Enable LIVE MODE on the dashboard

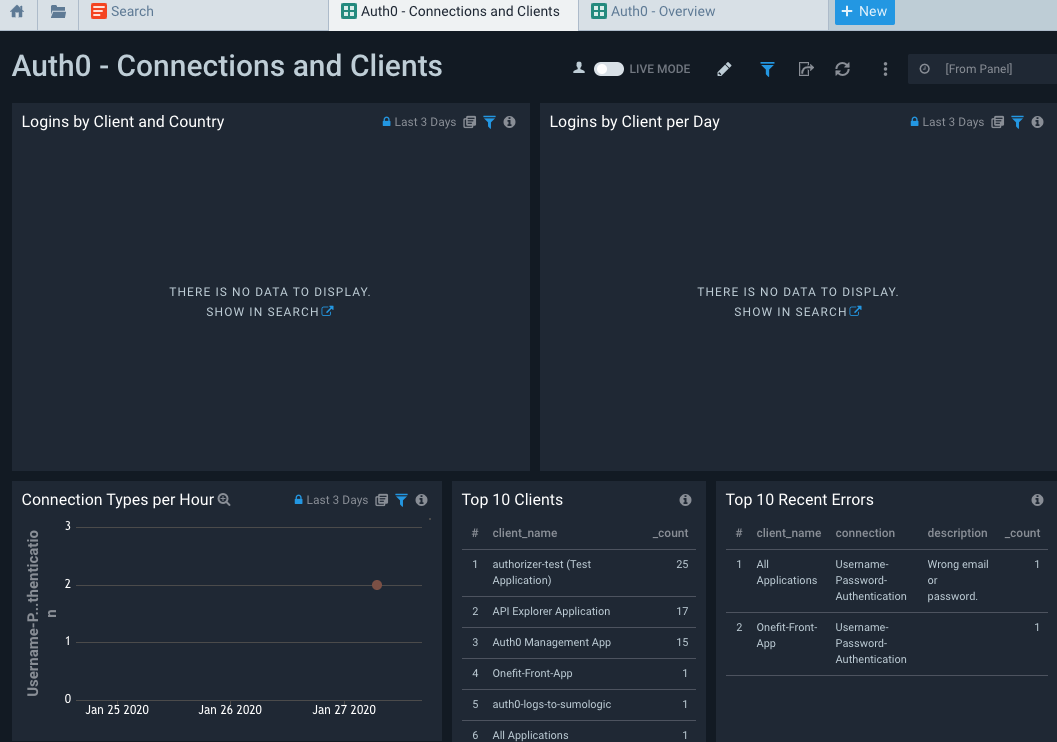pyautogui.click(x=608, y=69)
